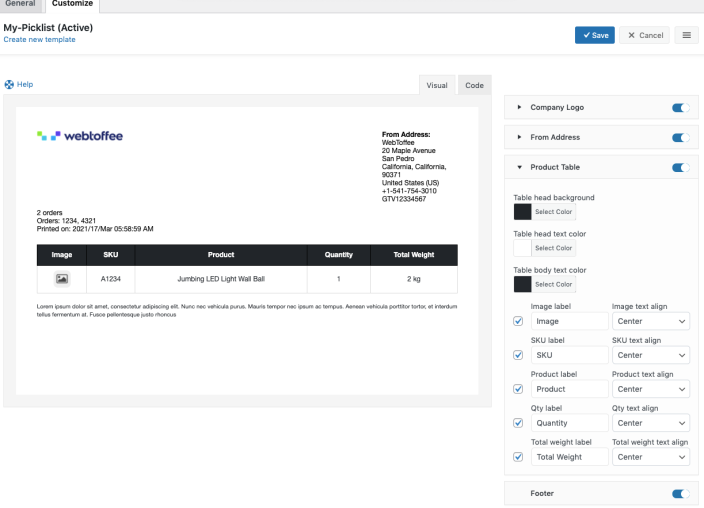Switch to the Code tab
The height and width of the screenshot is (508, 704).
point(474,85)
